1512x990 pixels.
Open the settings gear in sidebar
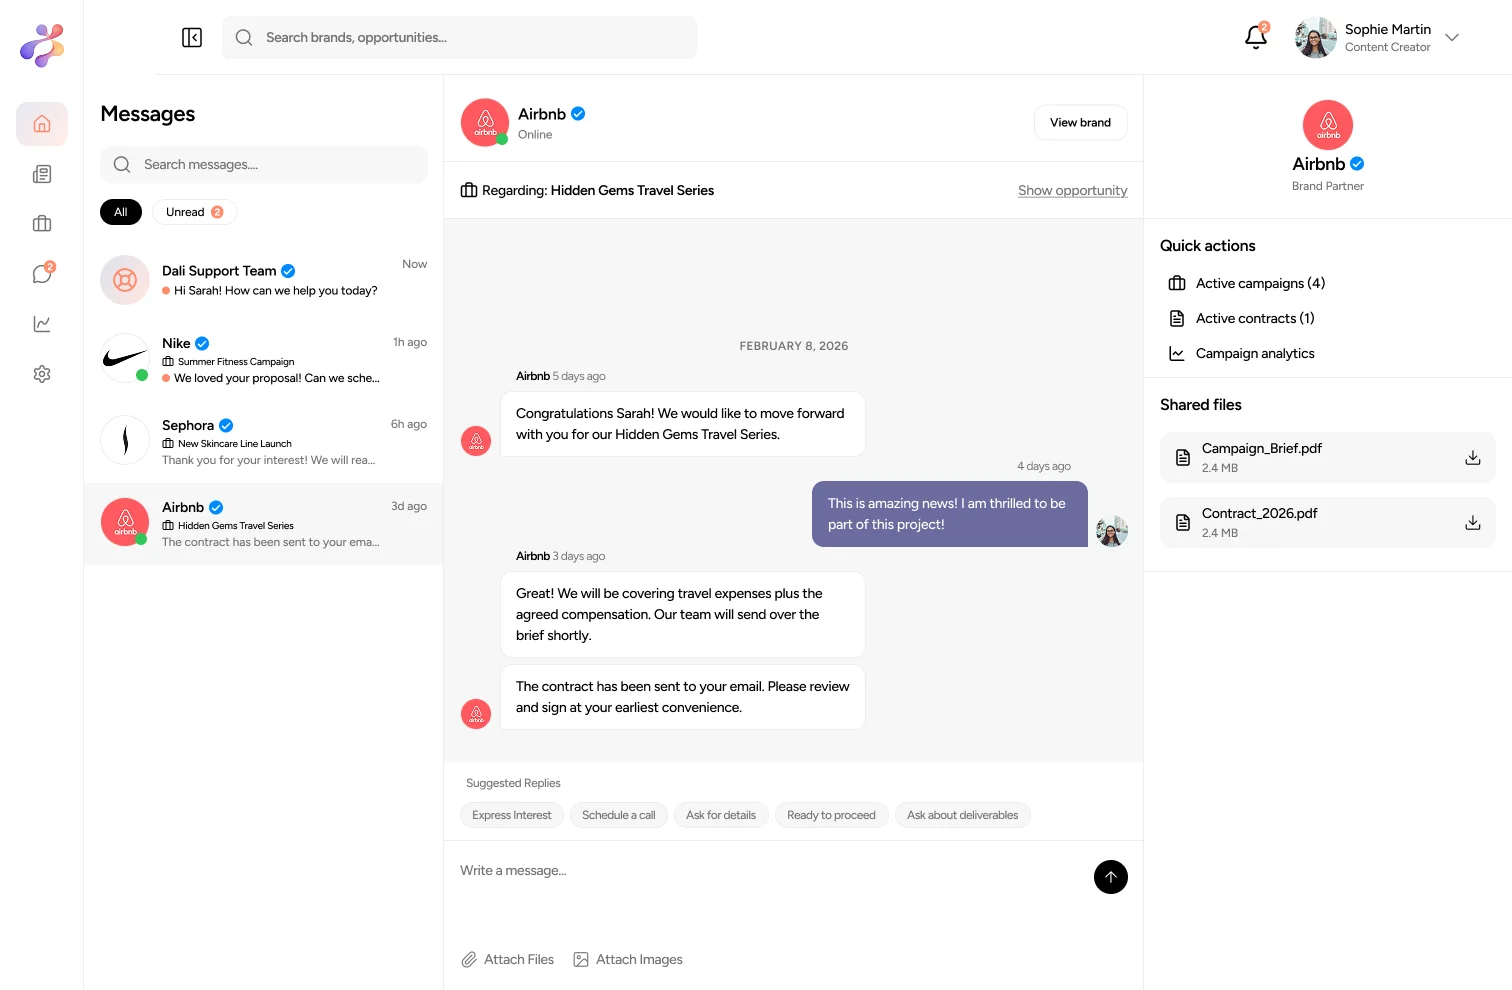tap(42, 374)
